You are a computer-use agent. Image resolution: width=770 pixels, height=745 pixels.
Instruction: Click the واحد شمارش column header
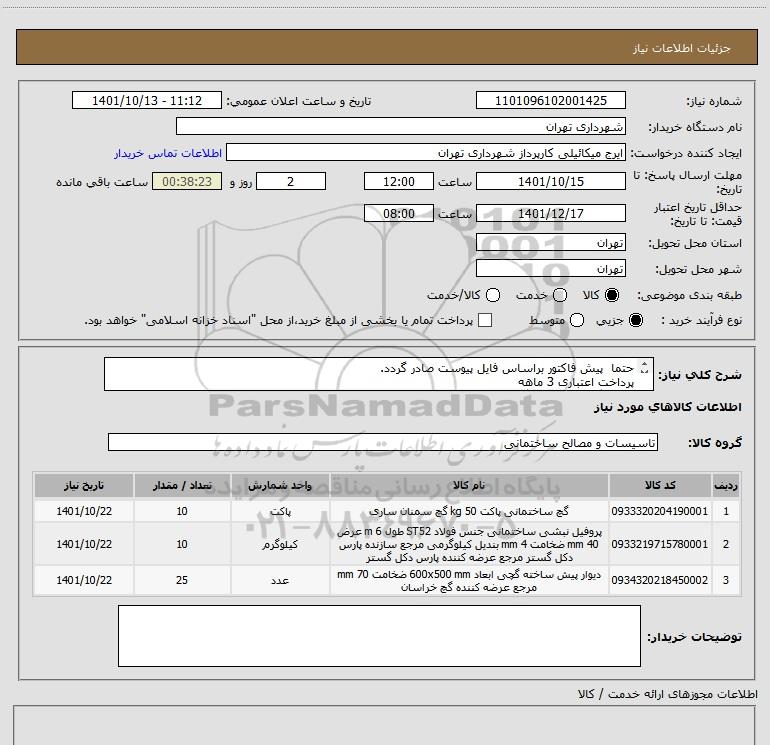pyautogui.click(x=280, y=485)
